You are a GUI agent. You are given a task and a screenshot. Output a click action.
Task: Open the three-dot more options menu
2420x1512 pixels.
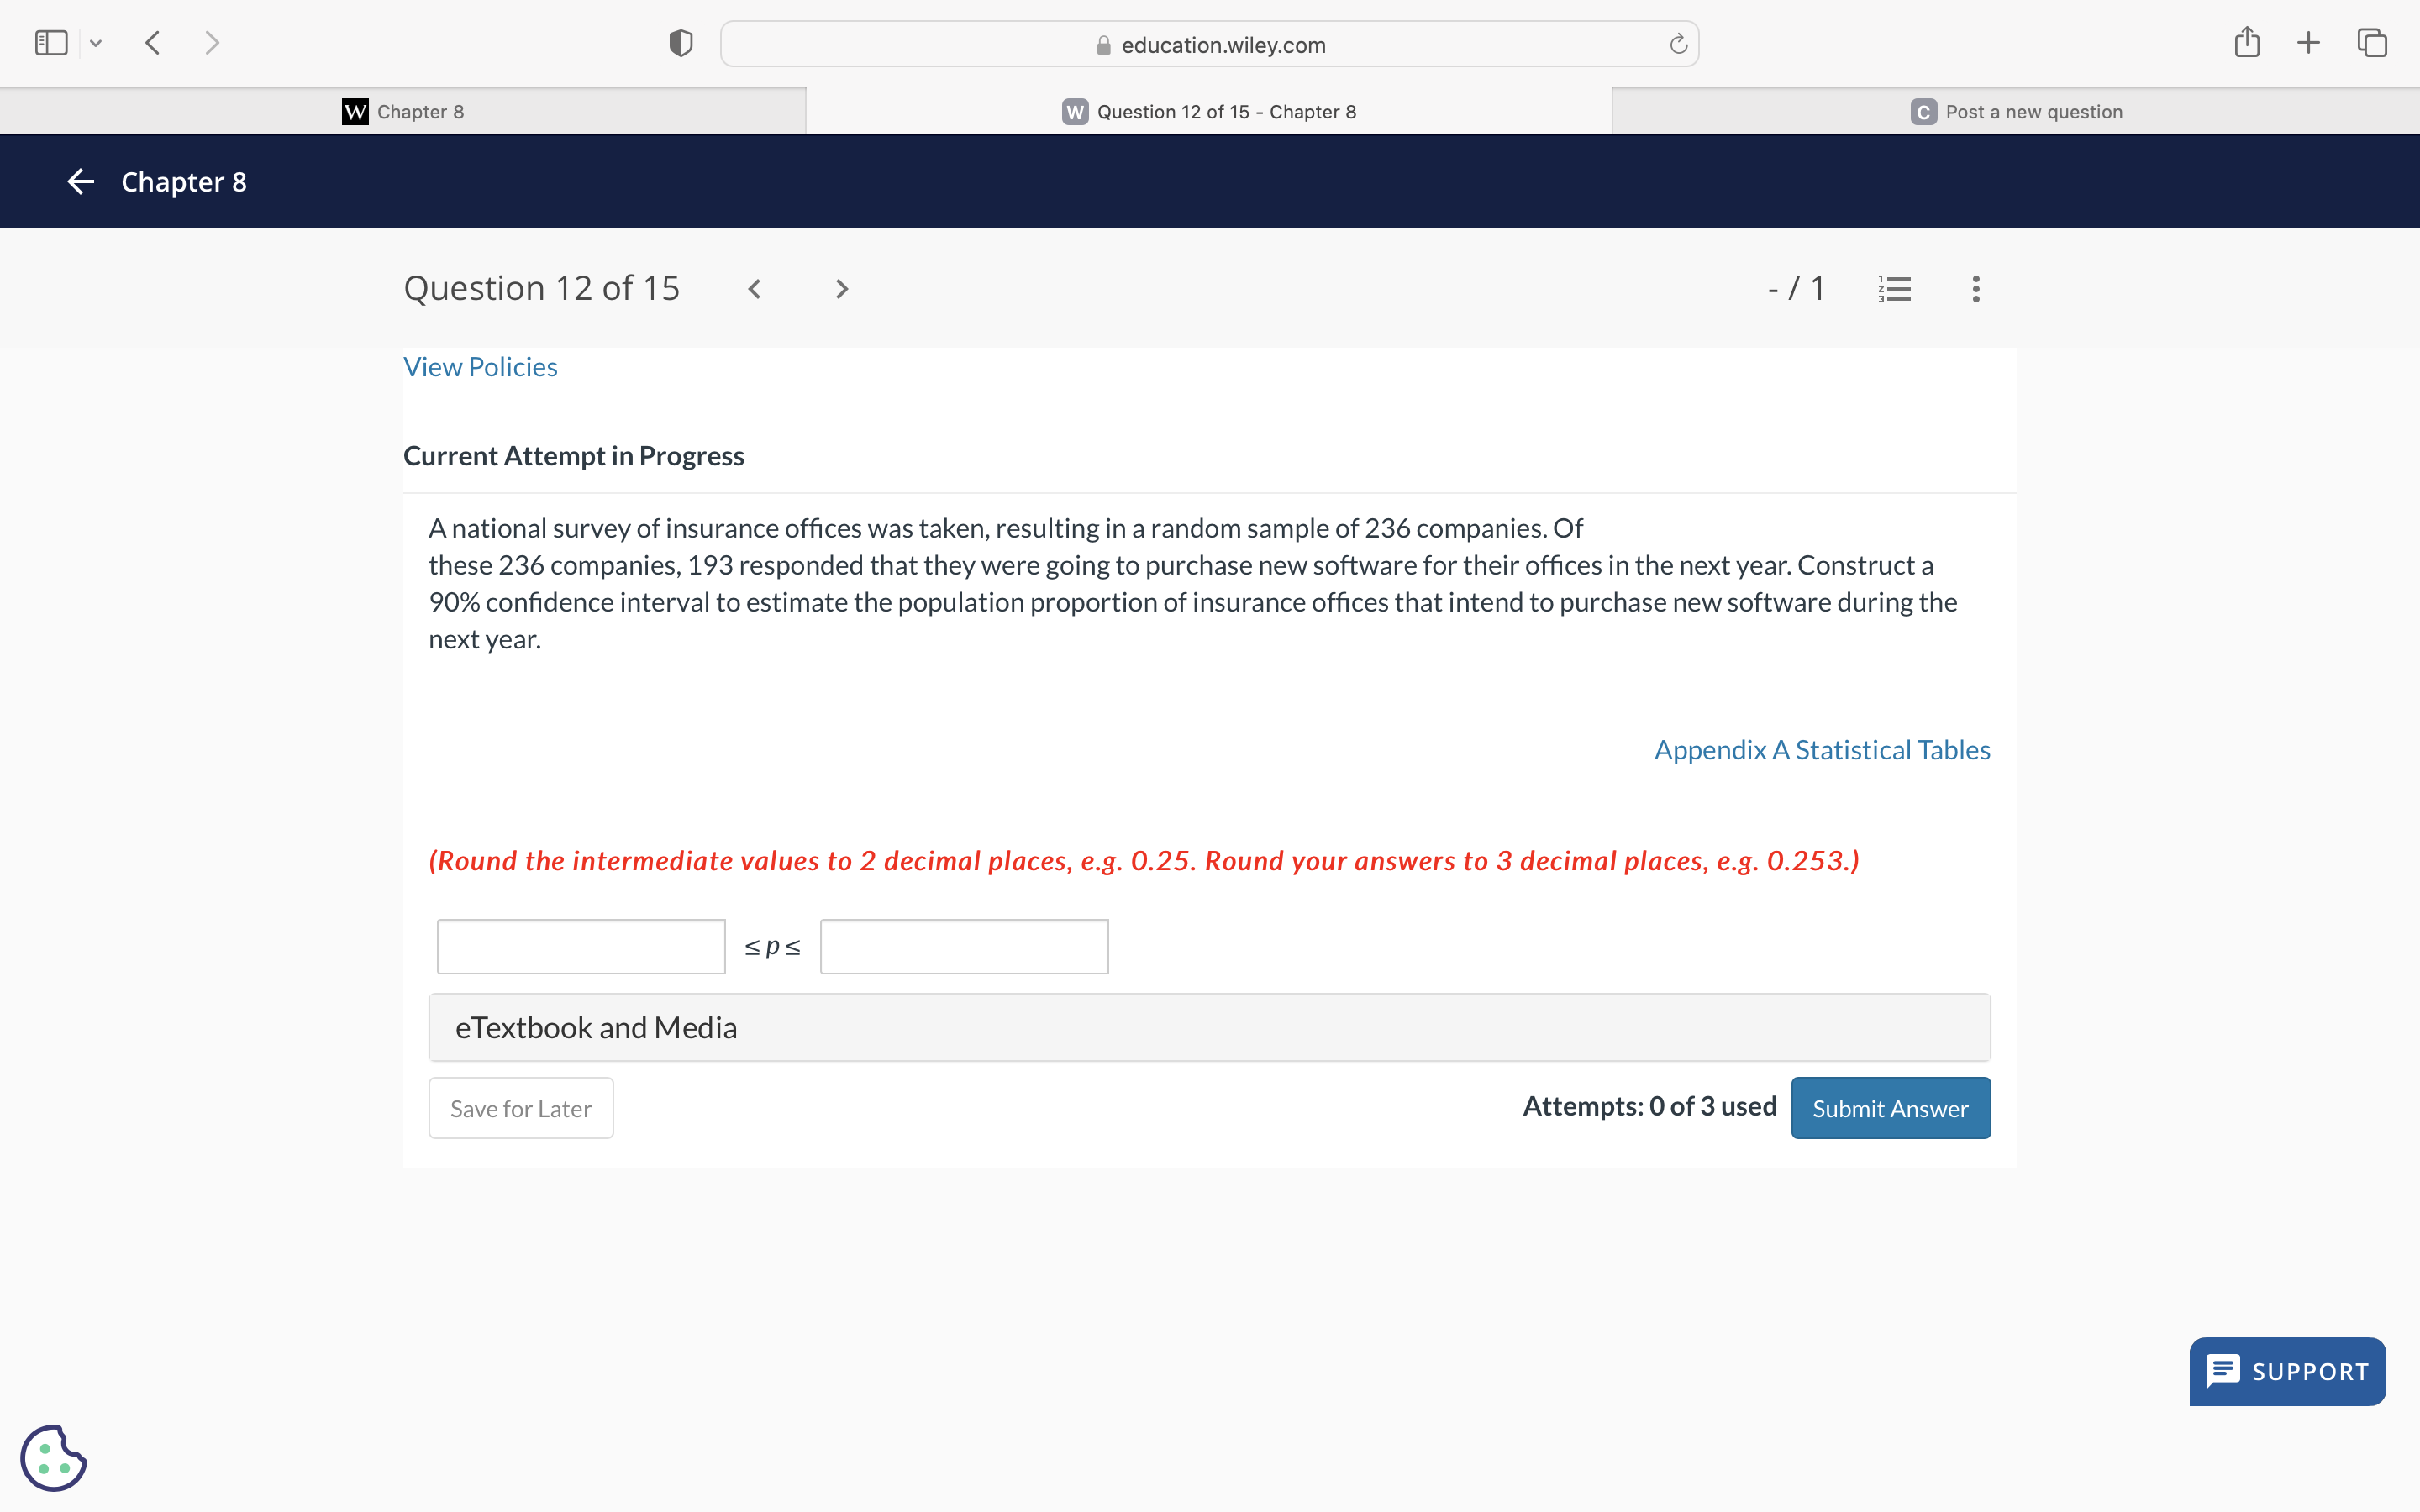[1975, 289]
